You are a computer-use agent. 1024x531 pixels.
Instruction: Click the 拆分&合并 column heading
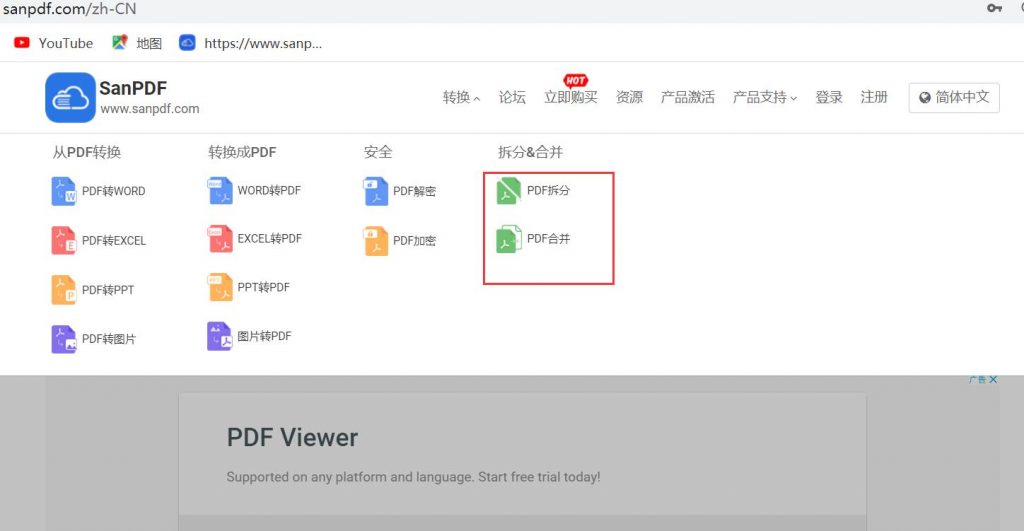(530, 152)
